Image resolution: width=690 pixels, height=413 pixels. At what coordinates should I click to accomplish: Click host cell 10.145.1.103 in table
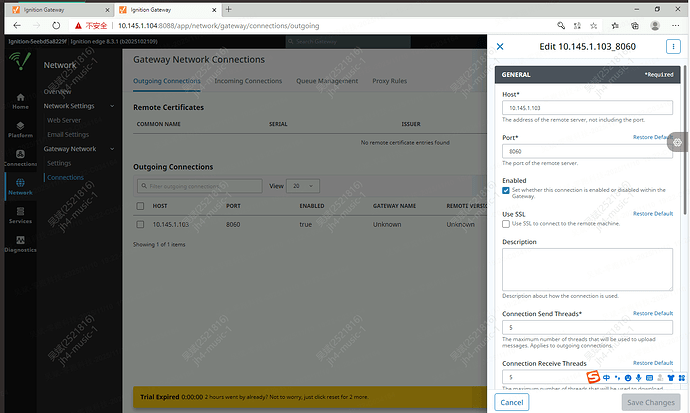click(171, 224)
